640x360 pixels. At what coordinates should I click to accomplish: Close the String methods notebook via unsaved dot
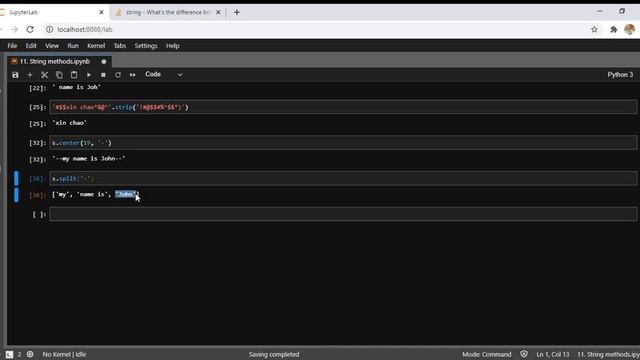tap(104, 62)
